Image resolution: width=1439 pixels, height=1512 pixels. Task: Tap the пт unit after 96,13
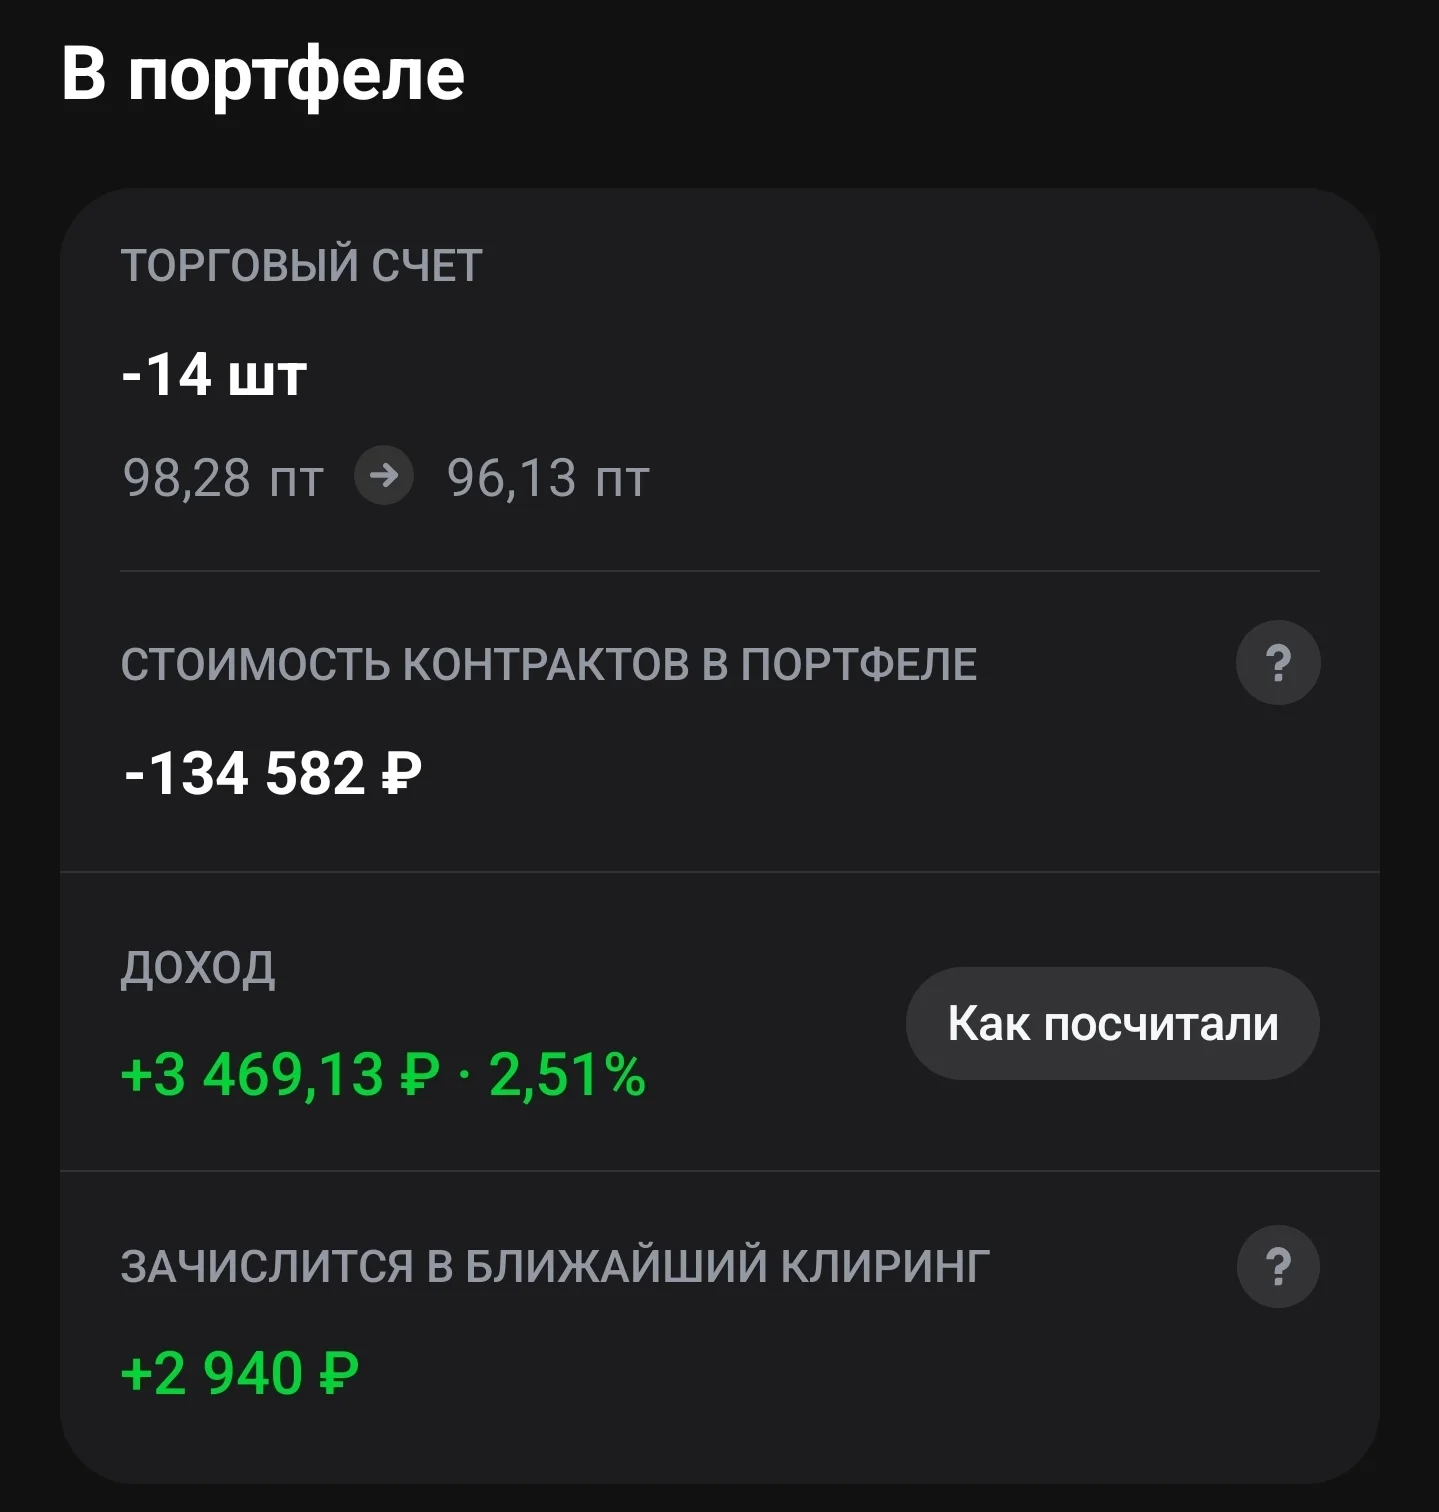[x=623, y=481]
